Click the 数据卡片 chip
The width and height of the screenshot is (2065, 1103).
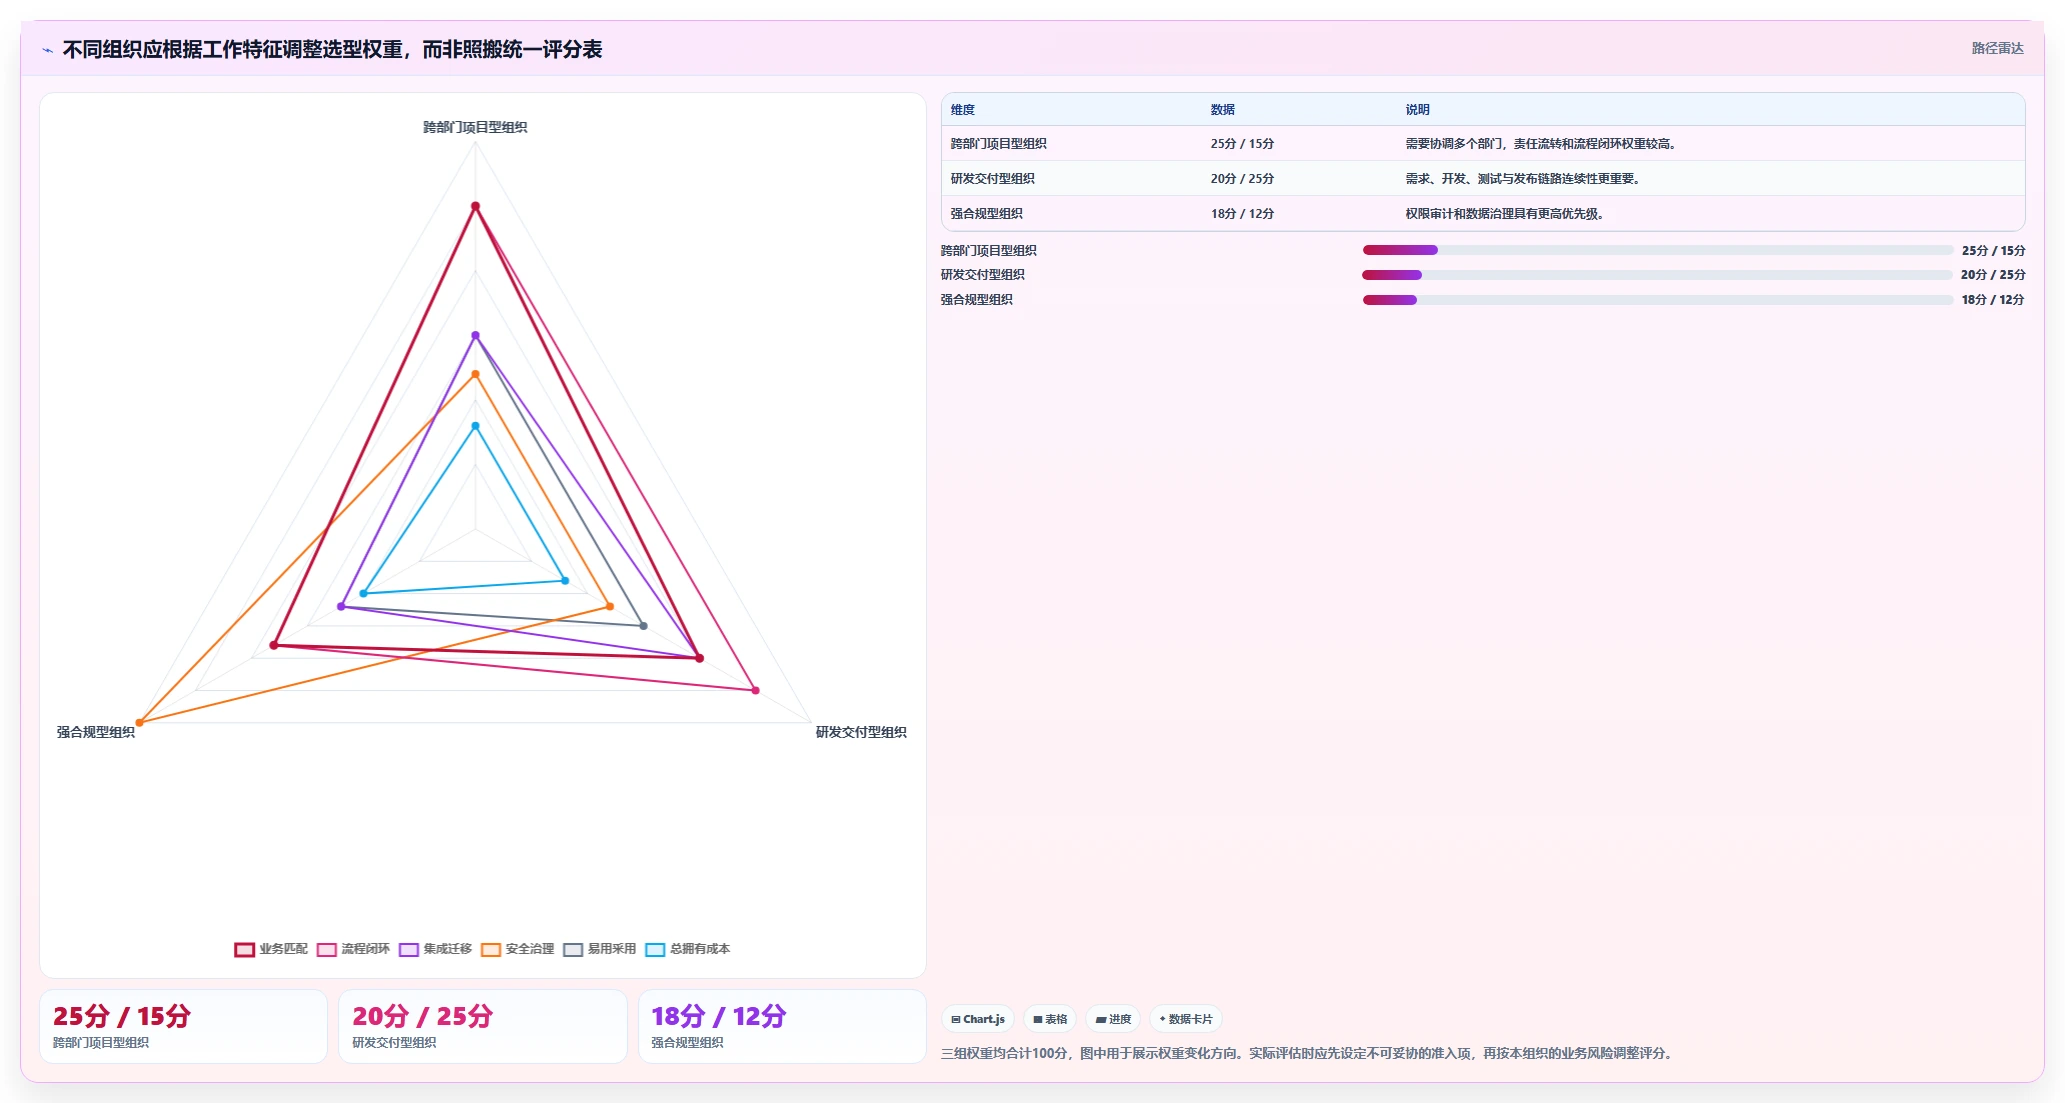pyautogui.click(x=1186, y=1019)
